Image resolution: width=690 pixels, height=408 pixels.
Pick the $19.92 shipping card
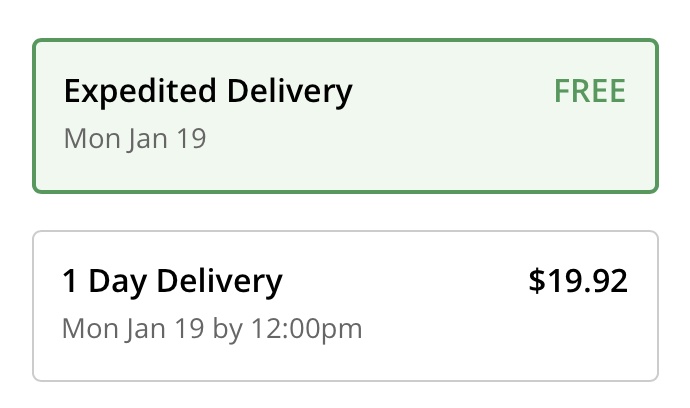click(345, 305)
